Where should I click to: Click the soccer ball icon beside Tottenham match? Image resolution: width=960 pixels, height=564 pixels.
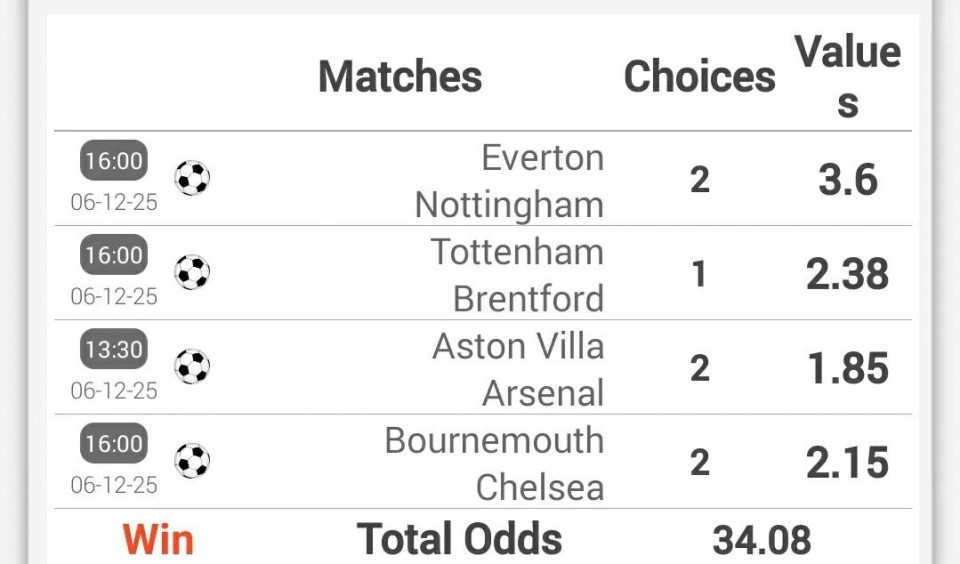[192, 272]
